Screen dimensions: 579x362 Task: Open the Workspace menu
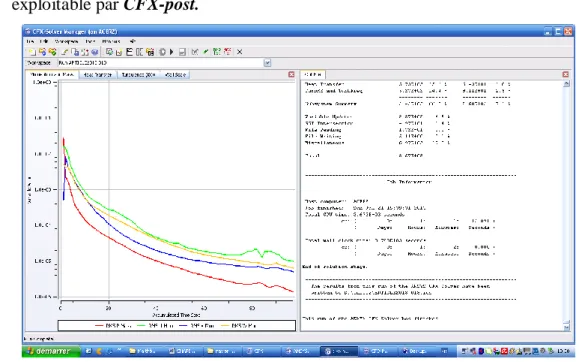tap(66, 41)
